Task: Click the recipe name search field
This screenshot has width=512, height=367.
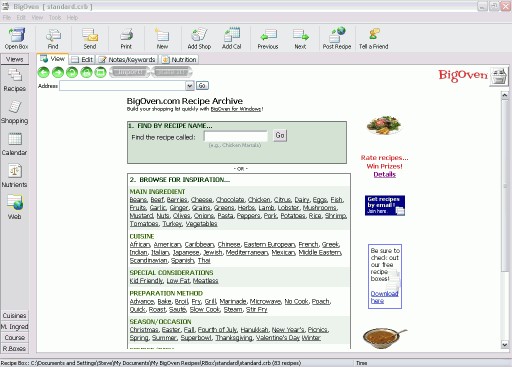Action: pos(236,136)
